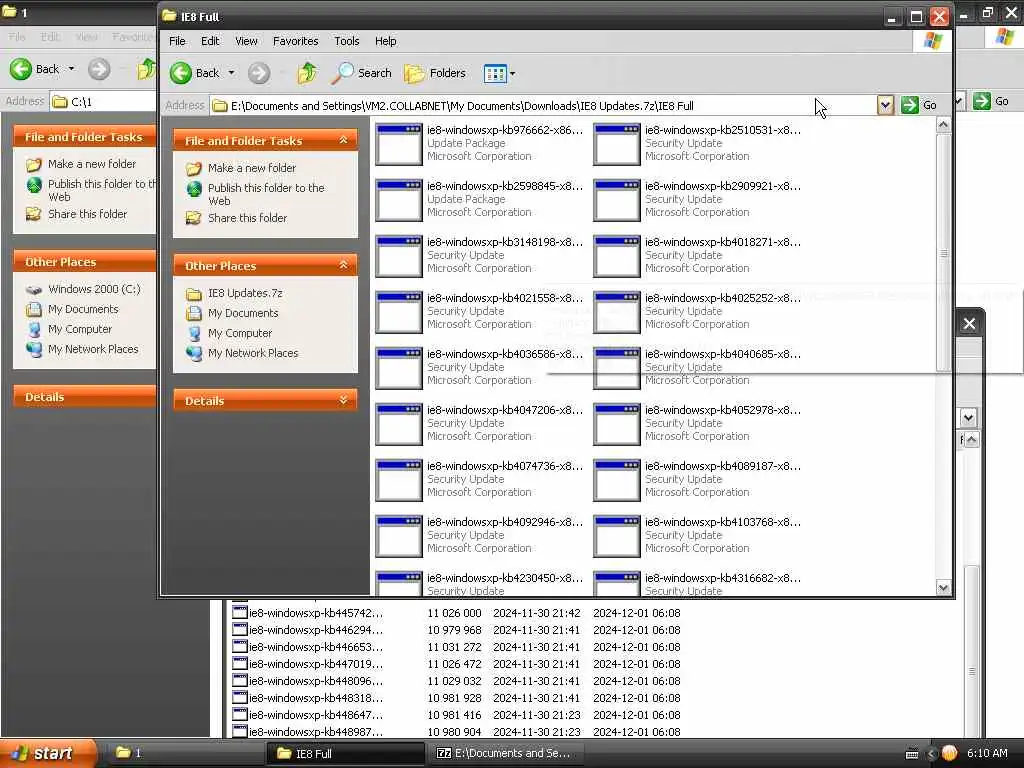The width and height of the screenshot is (1024, 768).
Task: Select ie8-windowsxp-kb446294 row in 7-Zip list
Action: [x=456, y=630]
